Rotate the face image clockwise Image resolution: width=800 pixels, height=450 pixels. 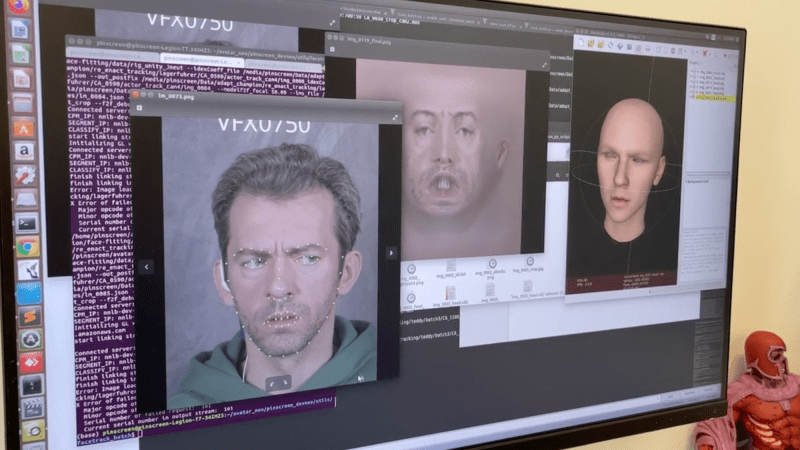tap(286, 382)
